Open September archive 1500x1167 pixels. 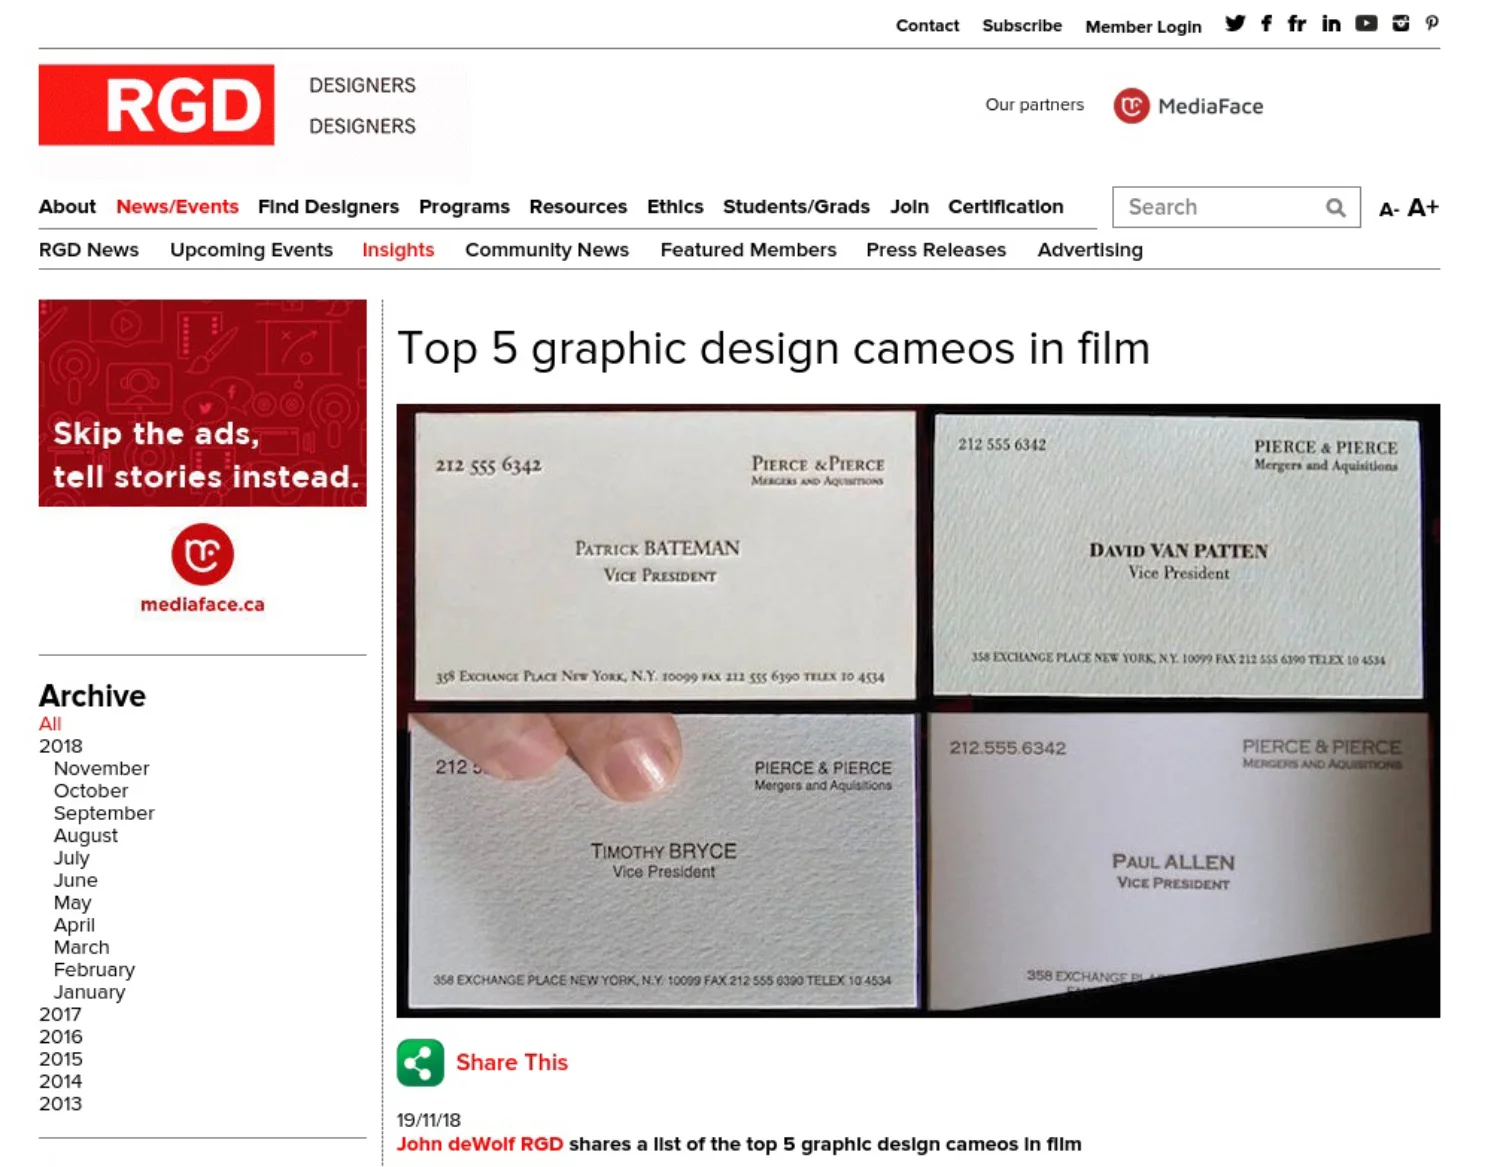[104, 813]
